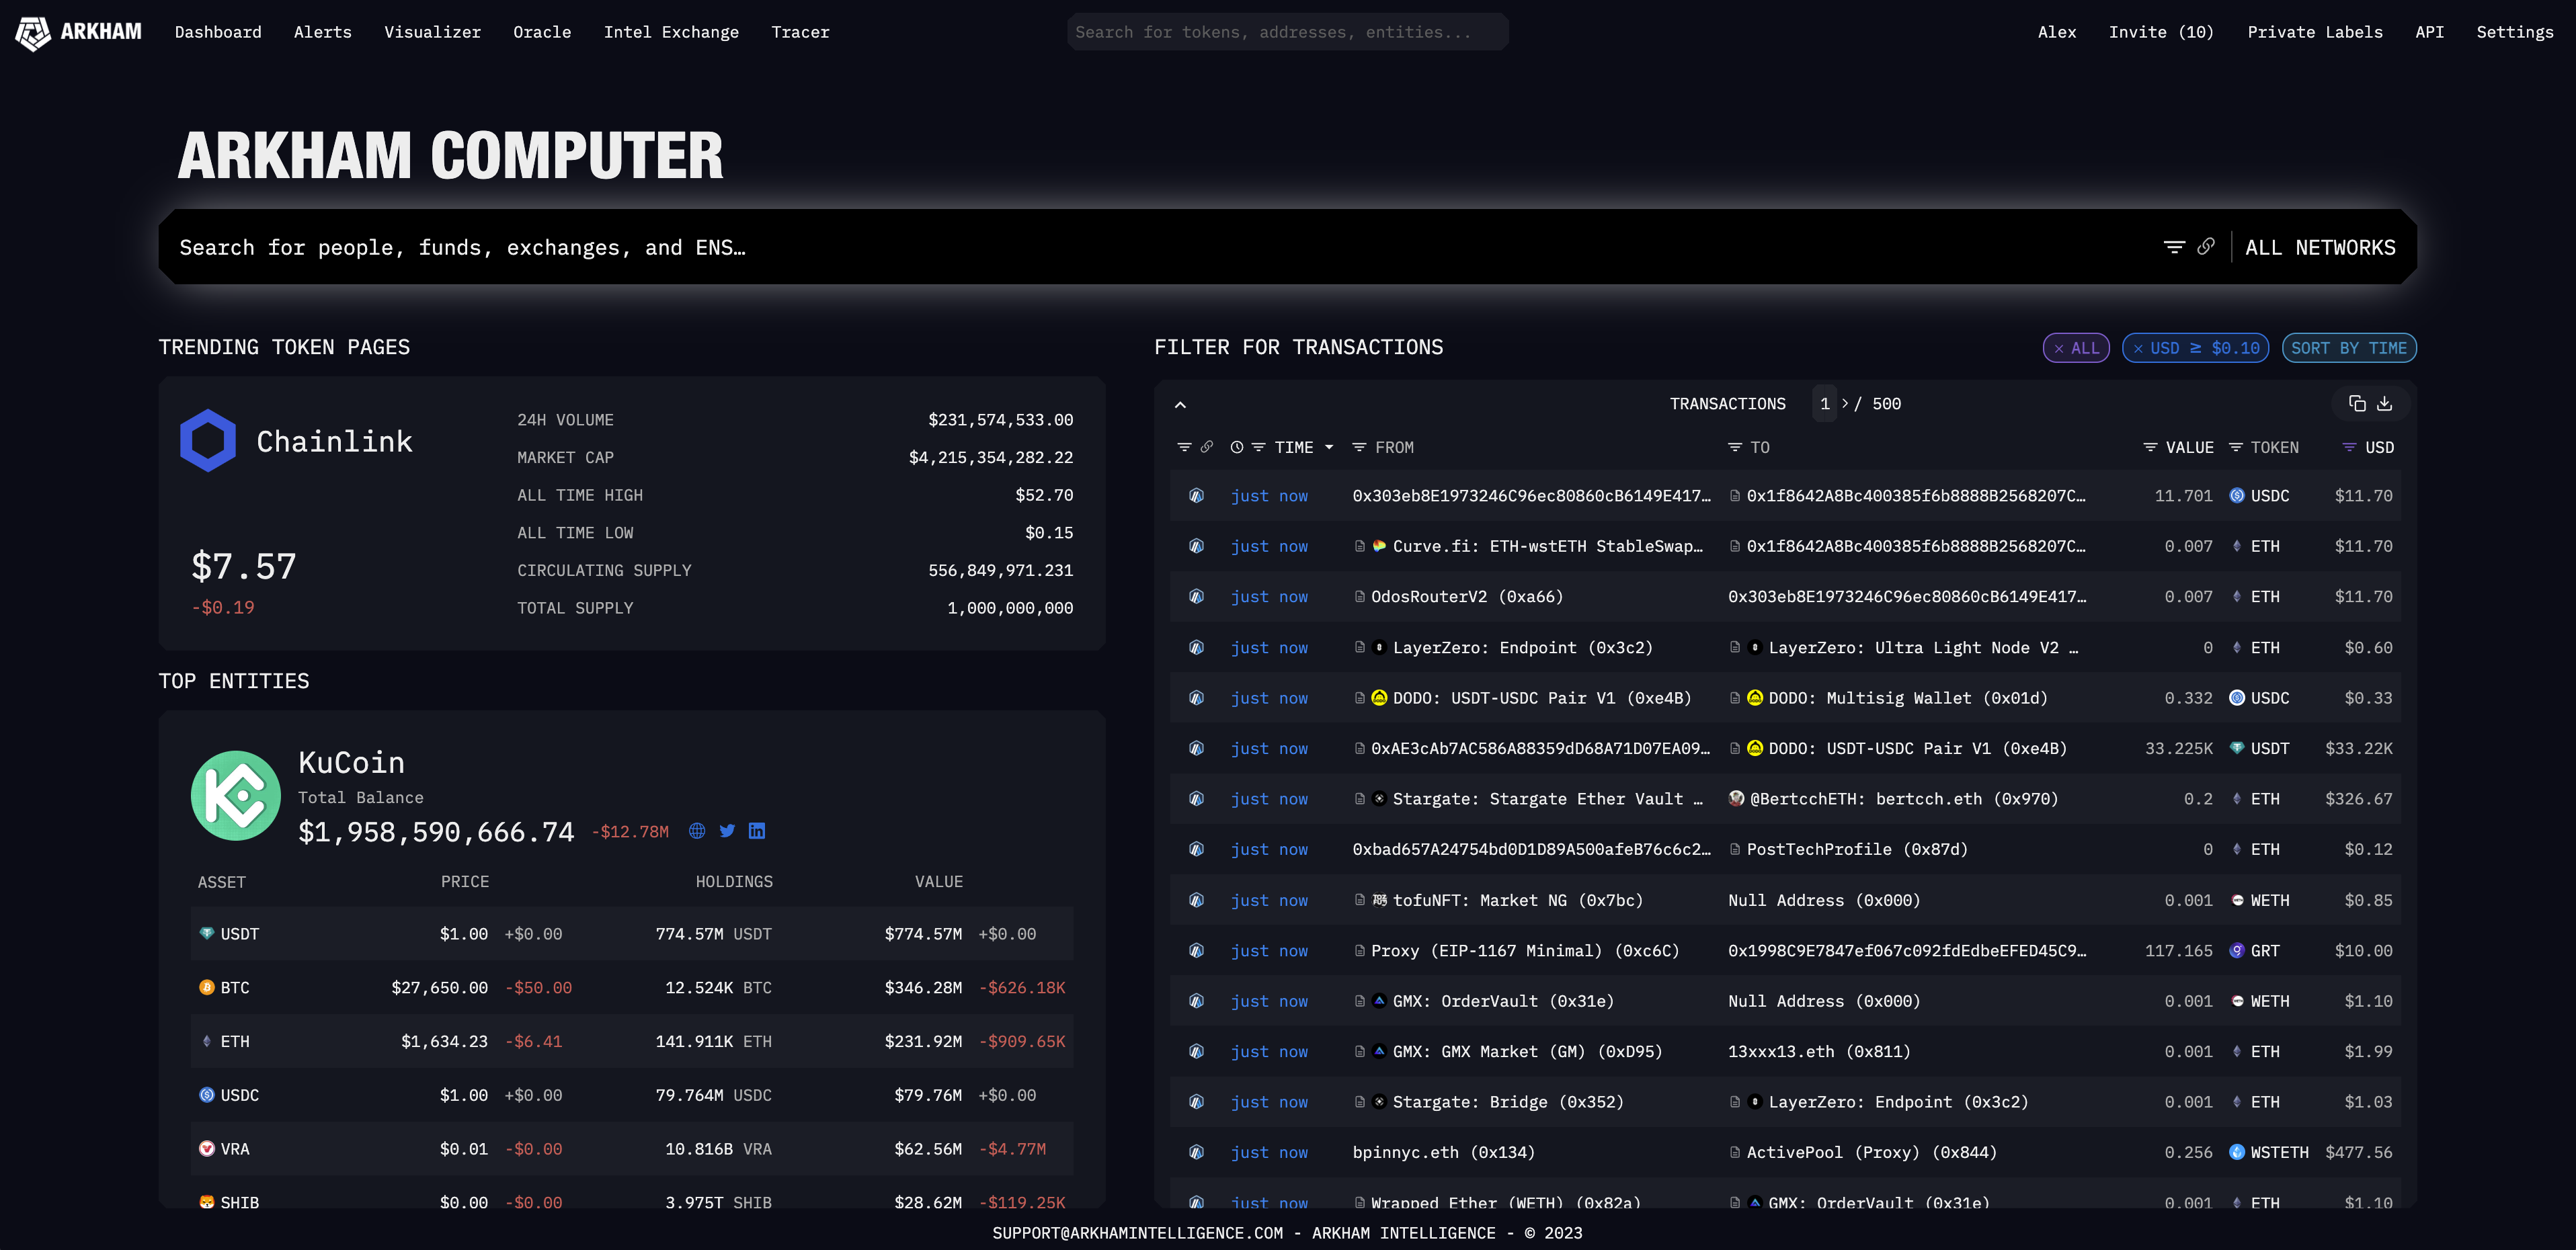Click the GRT token icon

[x=2237, y=951]
